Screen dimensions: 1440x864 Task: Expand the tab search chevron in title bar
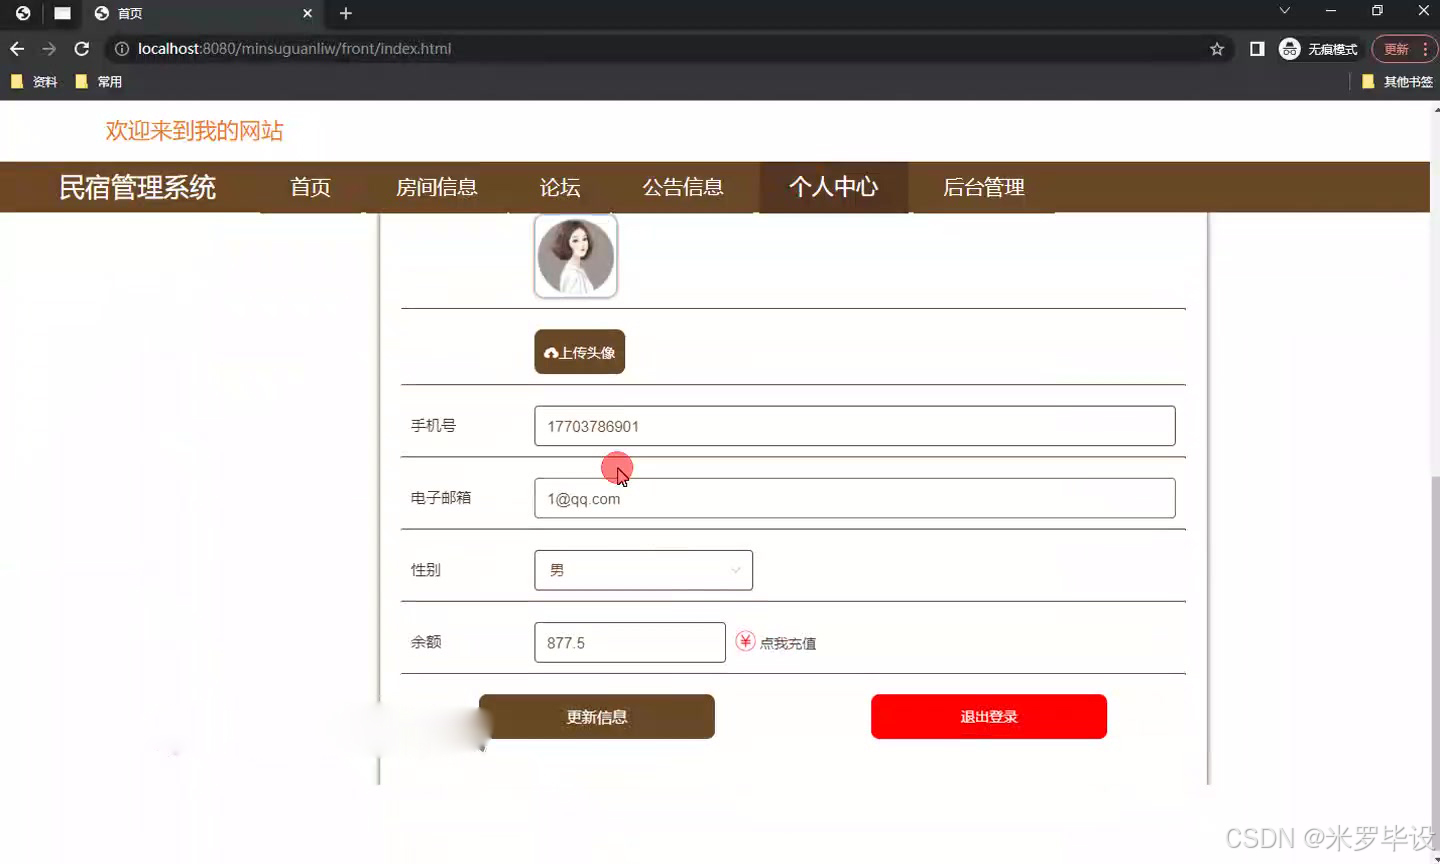tap(1282, 14)
